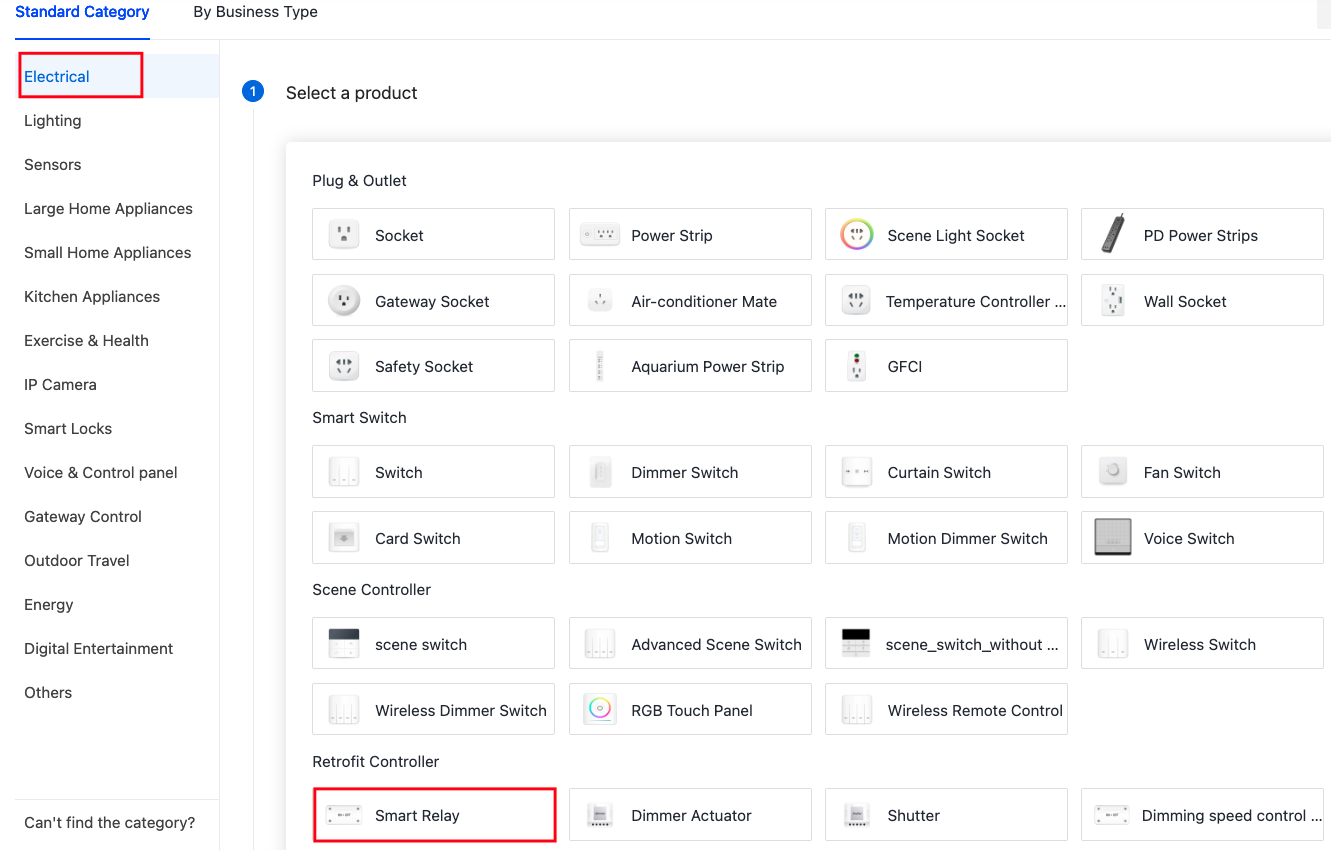Click the Can't find the category link
The width and height of the screenshot is (1331, 850).
(x=109, y=822)
